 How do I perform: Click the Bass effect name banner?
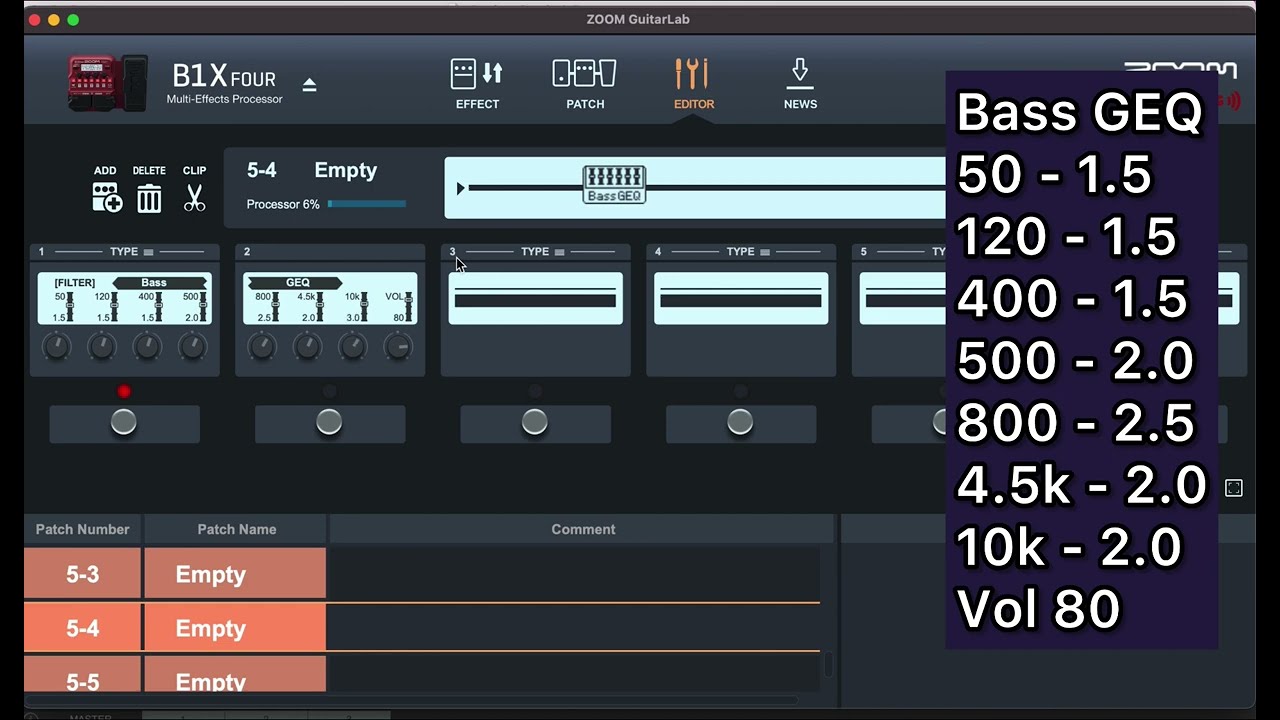click(x=160, y=283)
